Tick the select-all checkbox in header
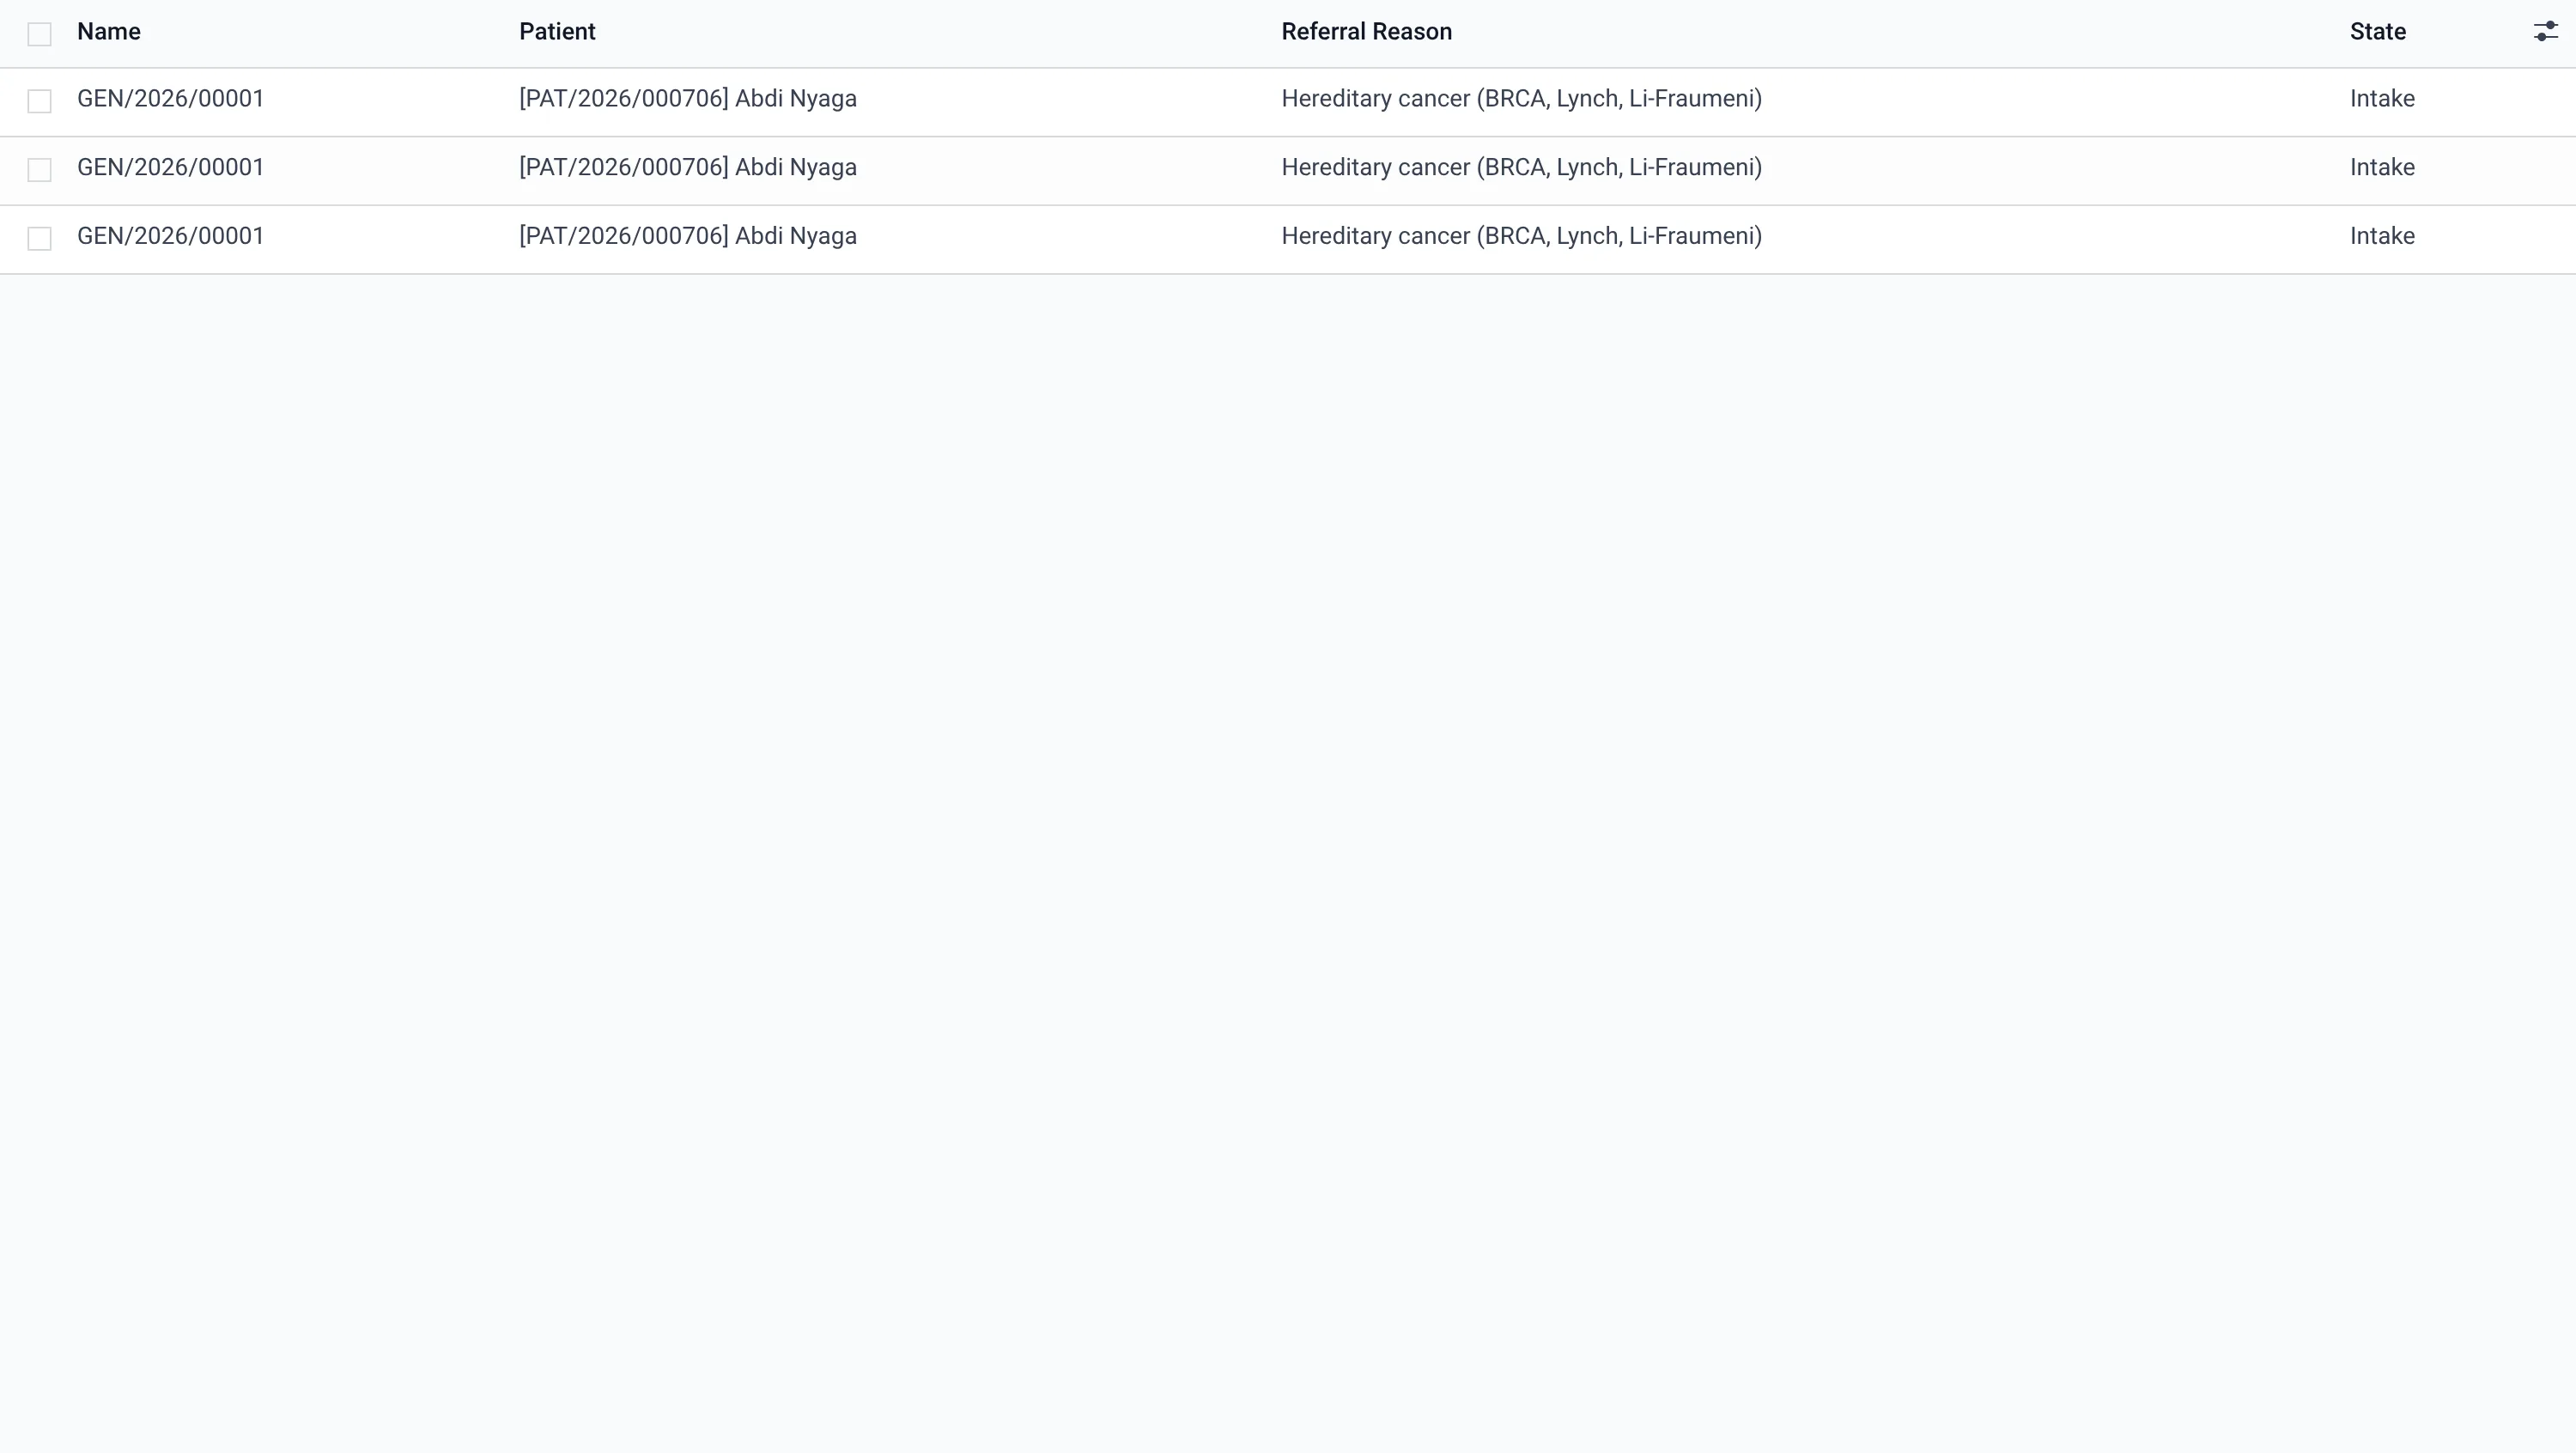 click(x=39, y=34)
